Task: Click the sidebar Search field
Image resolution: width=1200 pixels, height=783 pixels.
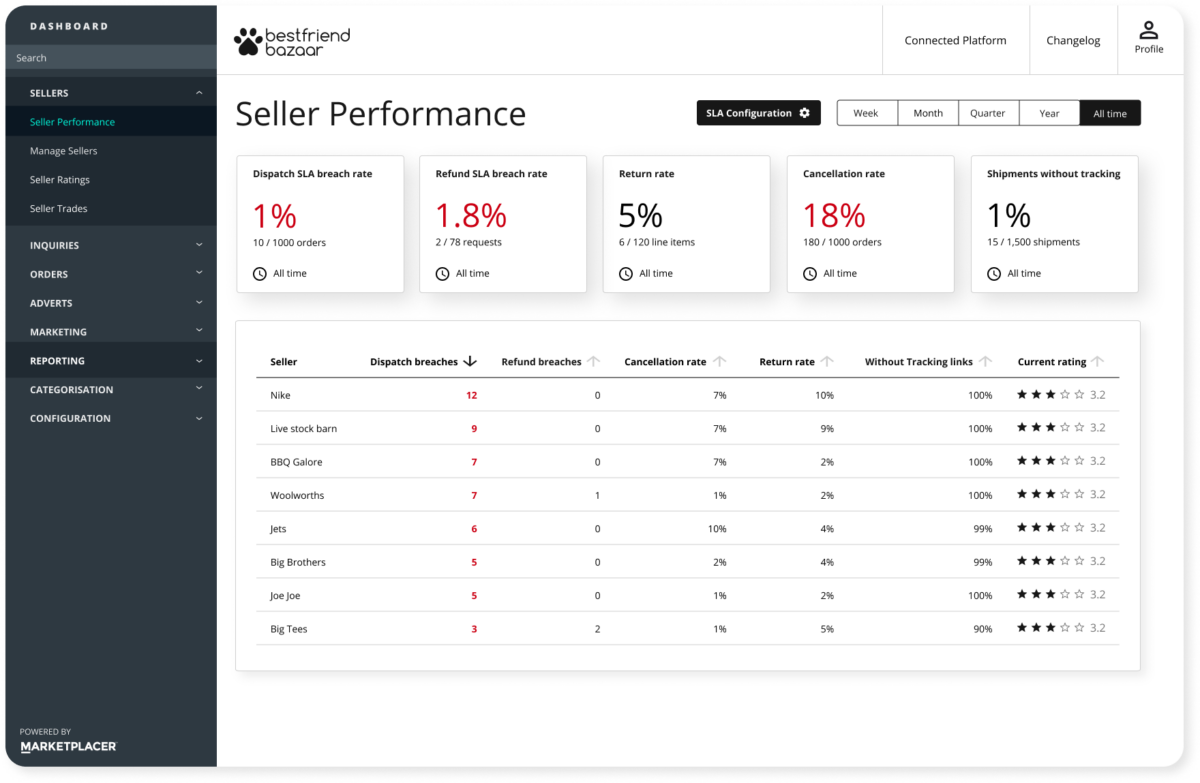Action: 110,57
